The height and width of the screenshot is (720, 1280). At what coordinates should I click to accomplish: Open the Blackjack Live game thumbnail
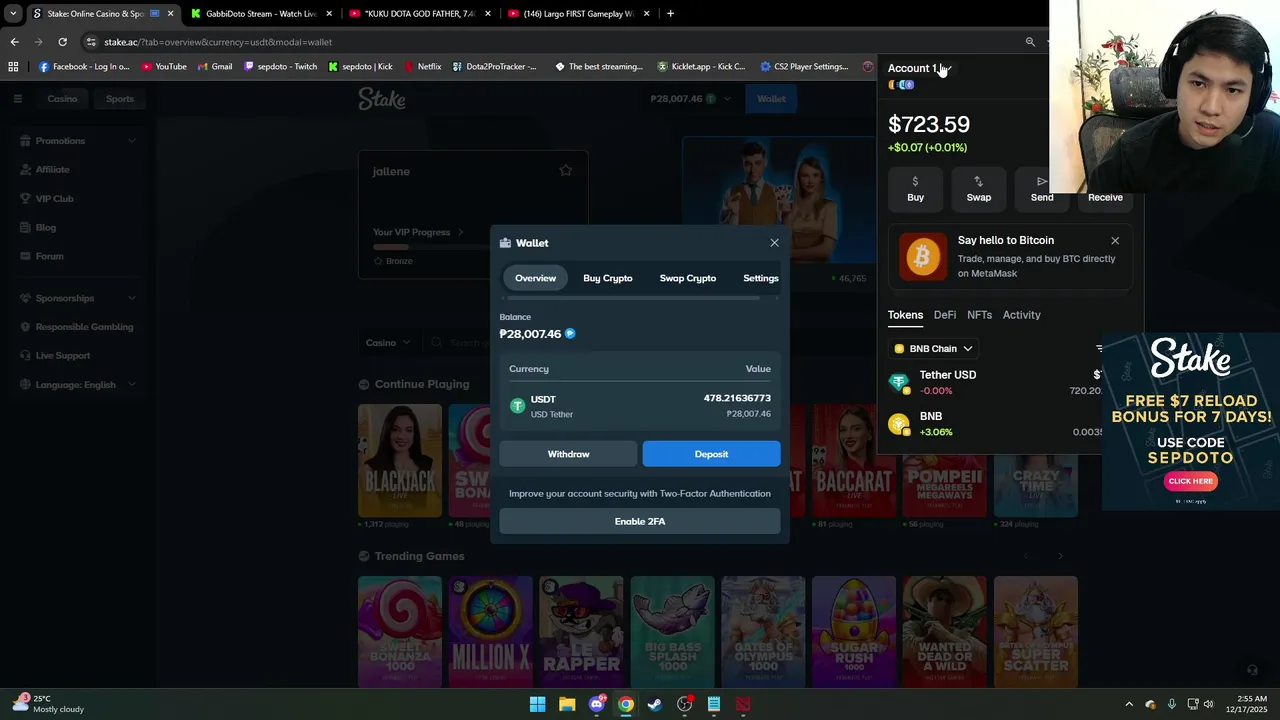(400, 461)
